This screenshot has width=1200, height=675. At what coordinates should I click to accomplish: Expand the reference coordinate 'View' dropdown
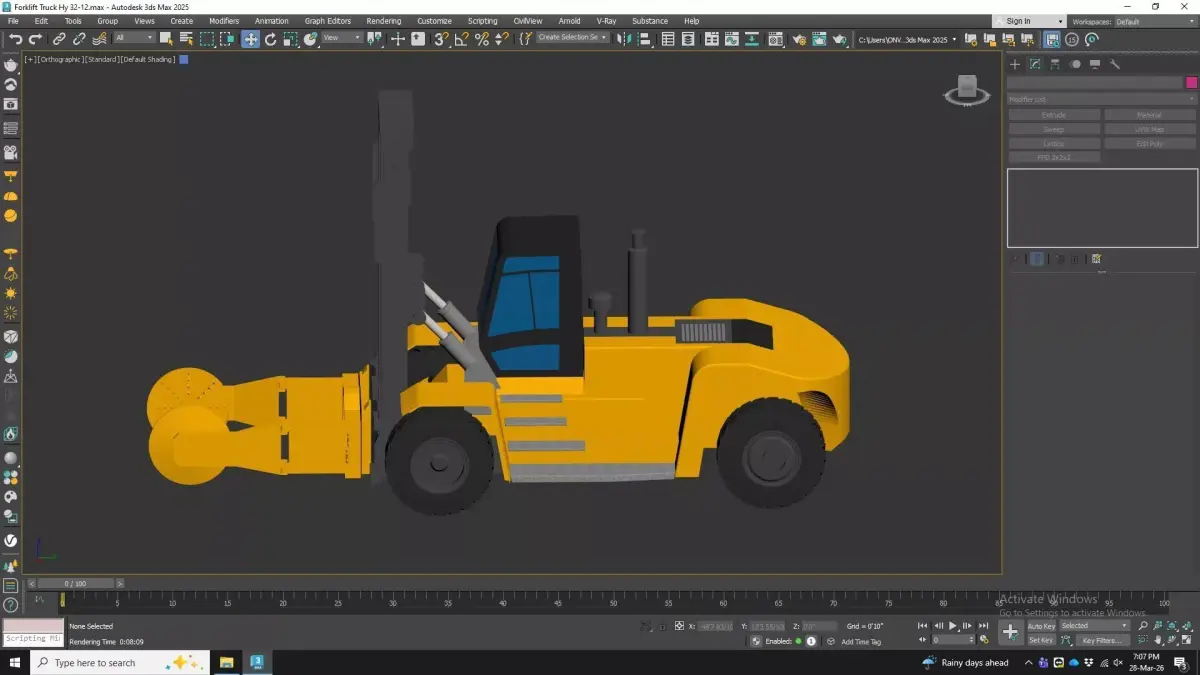click(x=342, y=38)
